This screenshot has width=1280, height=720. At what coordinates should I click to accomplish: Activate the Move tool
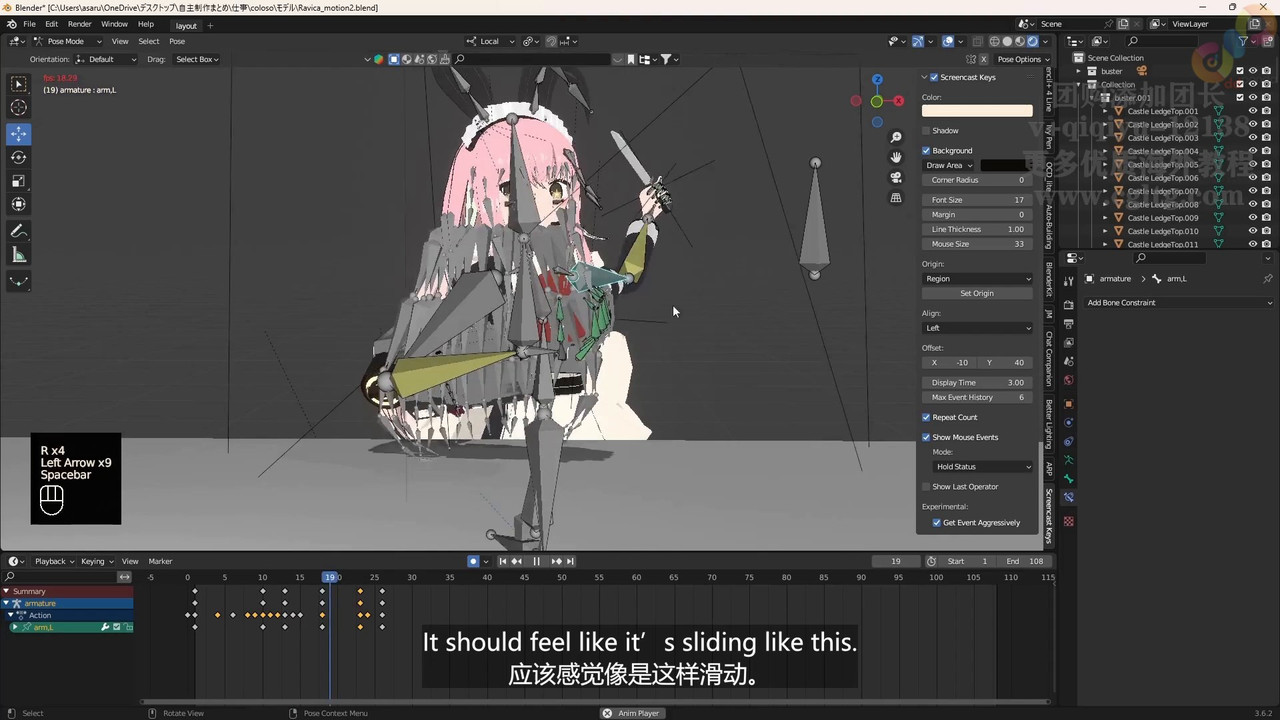[19, 133]
